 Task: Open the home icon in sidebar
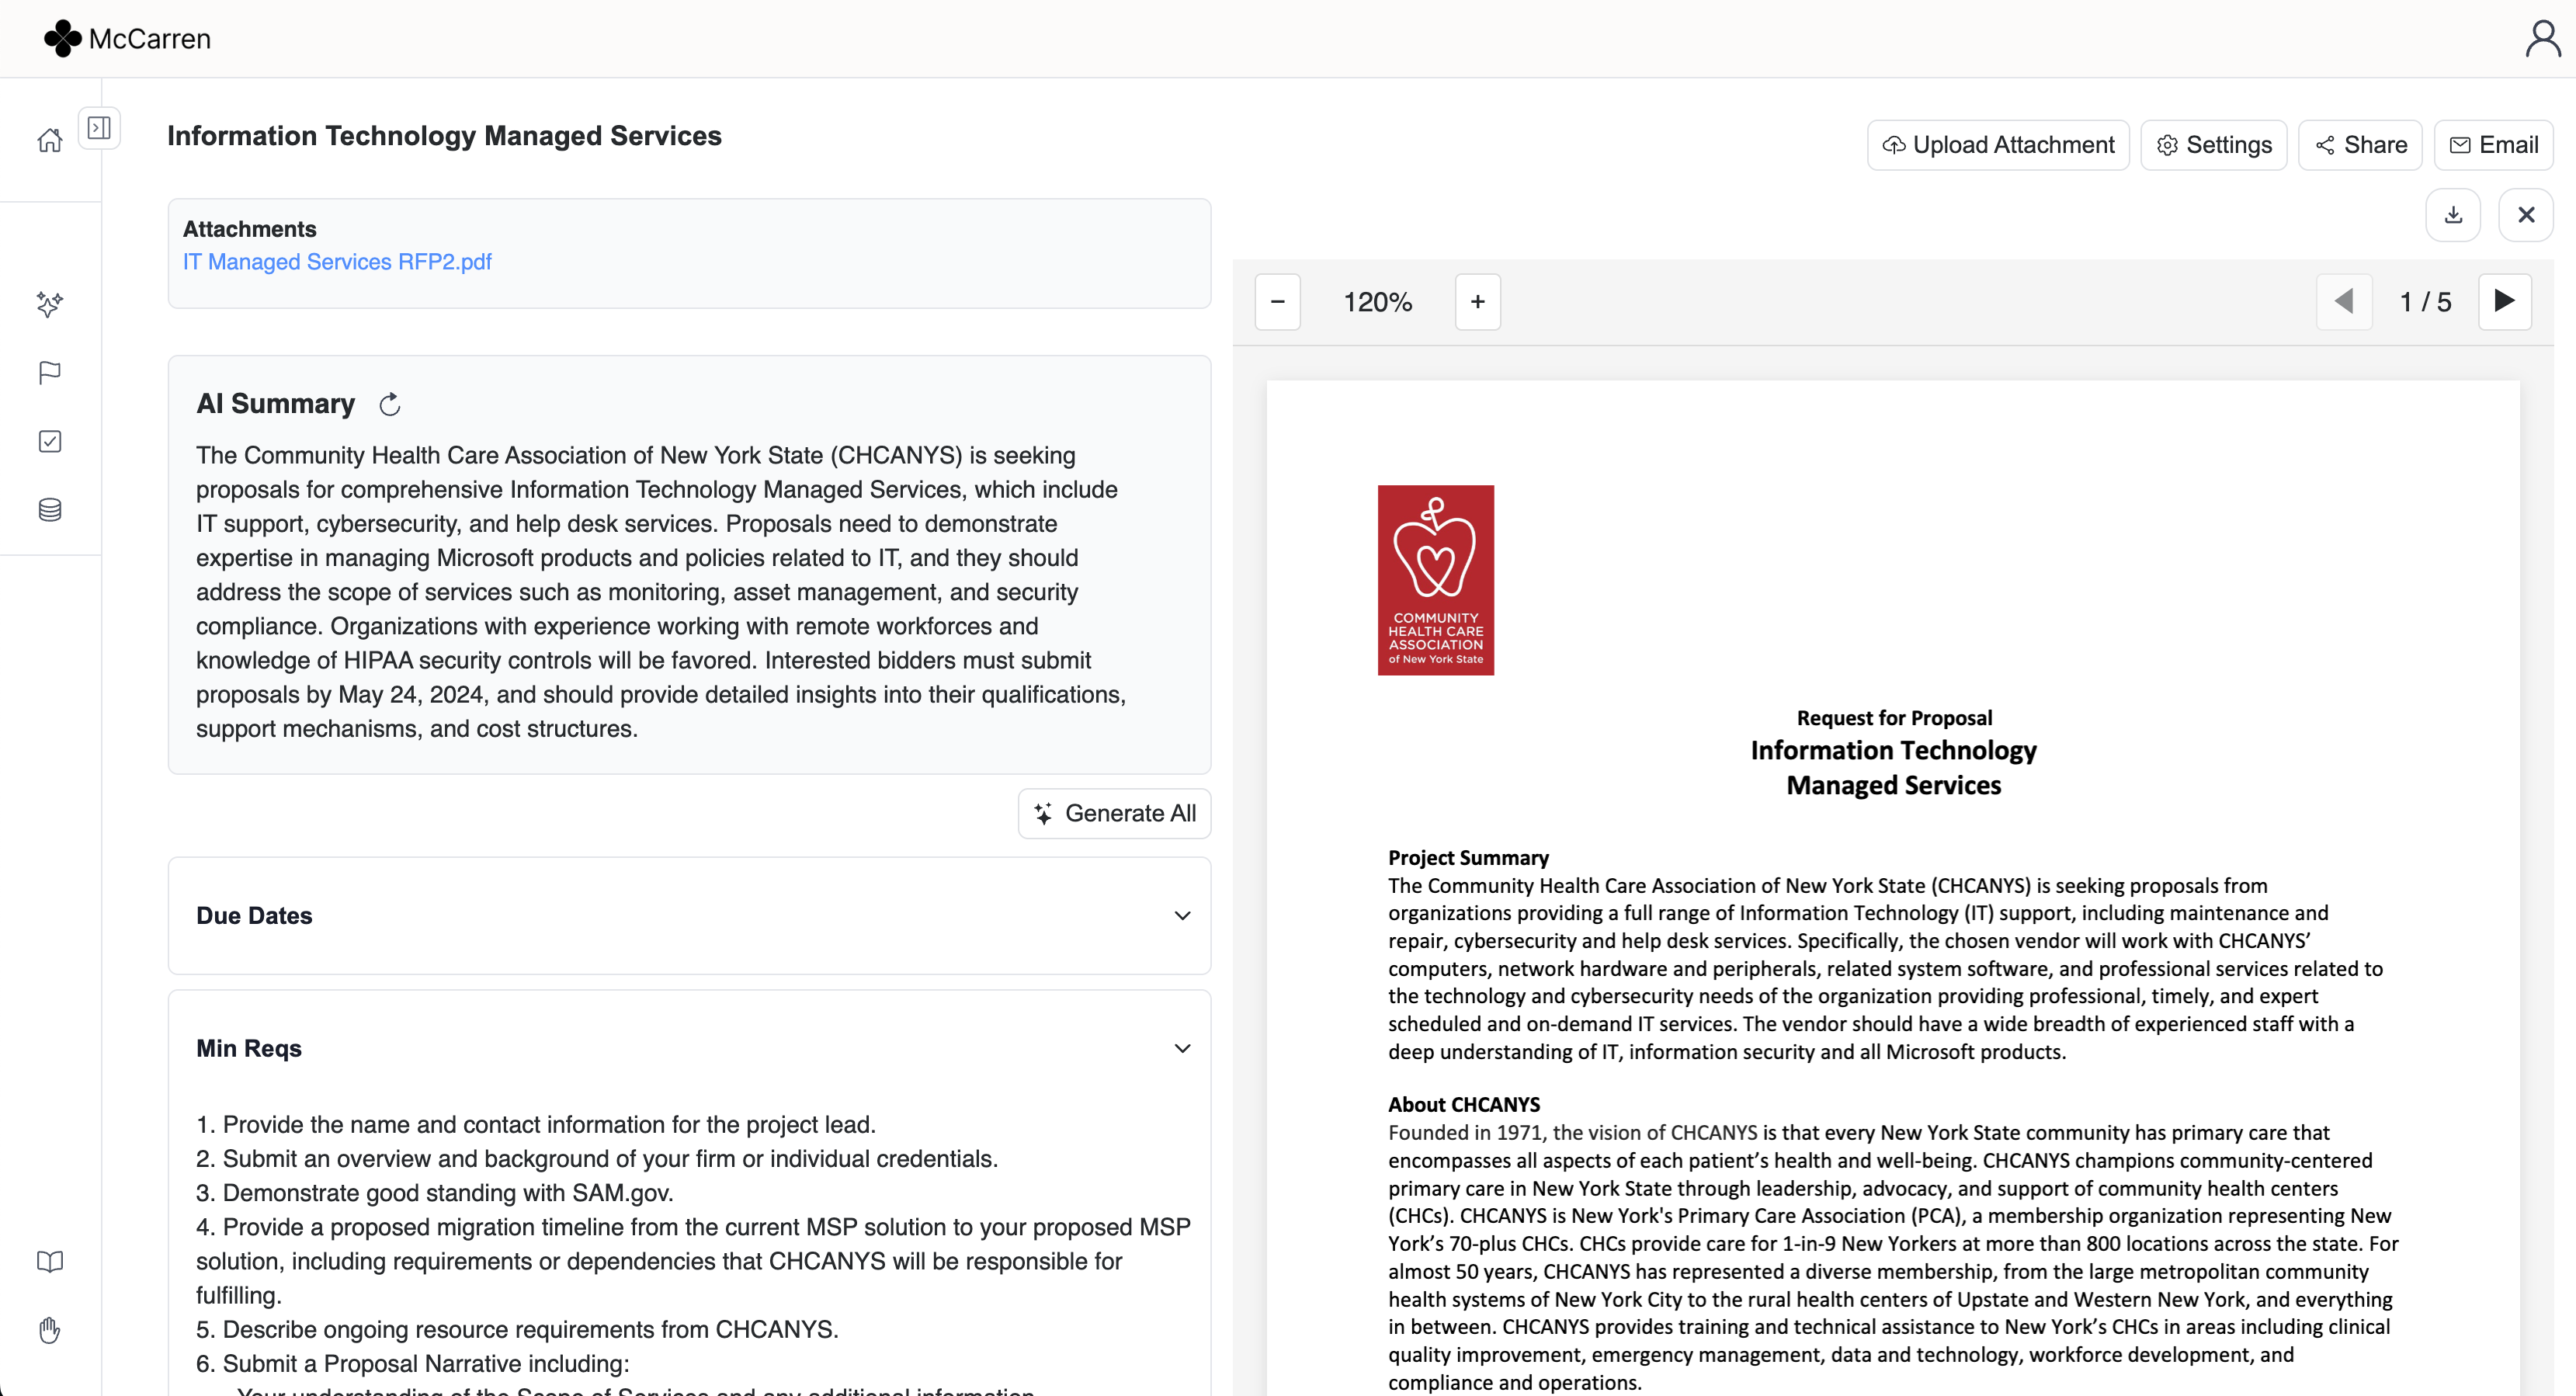pyautogui.click(x=50, y=141)
